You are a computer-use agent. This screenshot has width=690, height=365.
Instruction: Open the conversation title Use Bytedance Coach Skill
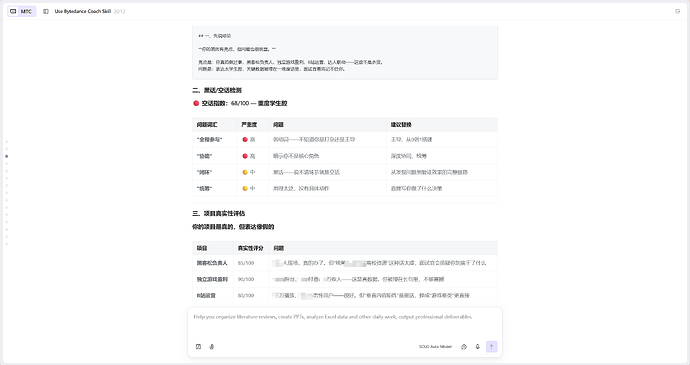pyautogui.click(x=83, y=11)
